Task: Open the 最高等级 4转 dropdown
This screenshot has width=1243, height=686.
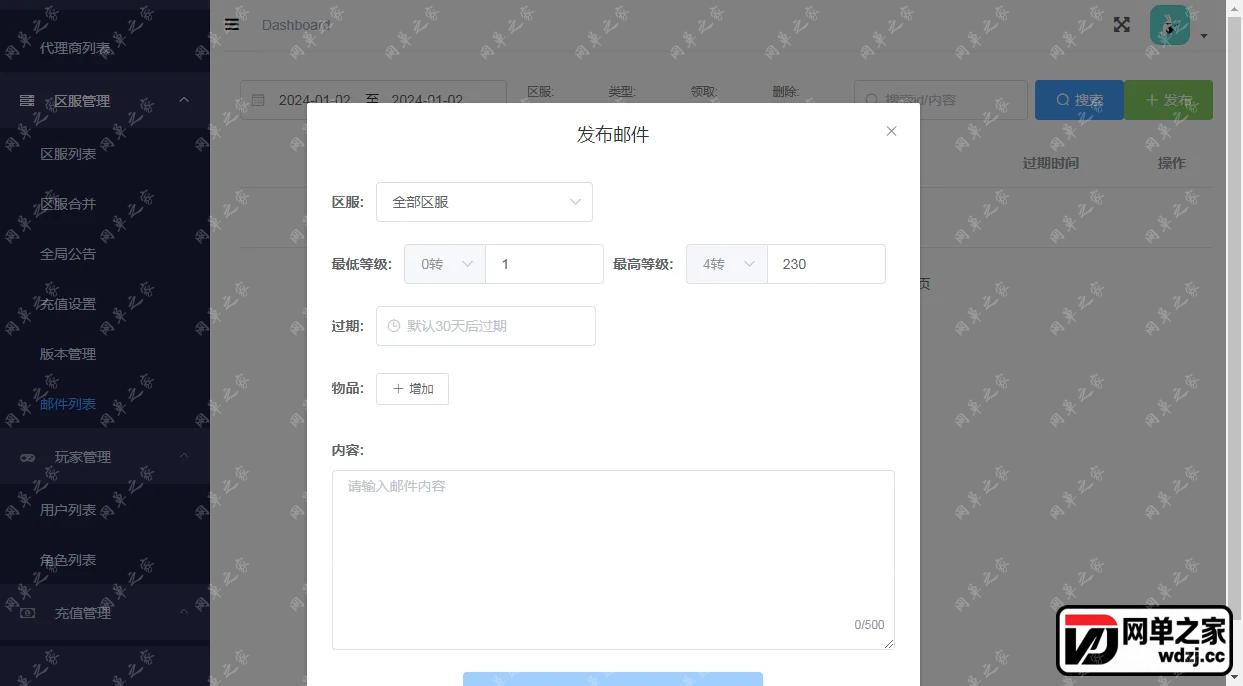Action: (x=727, y=264)
